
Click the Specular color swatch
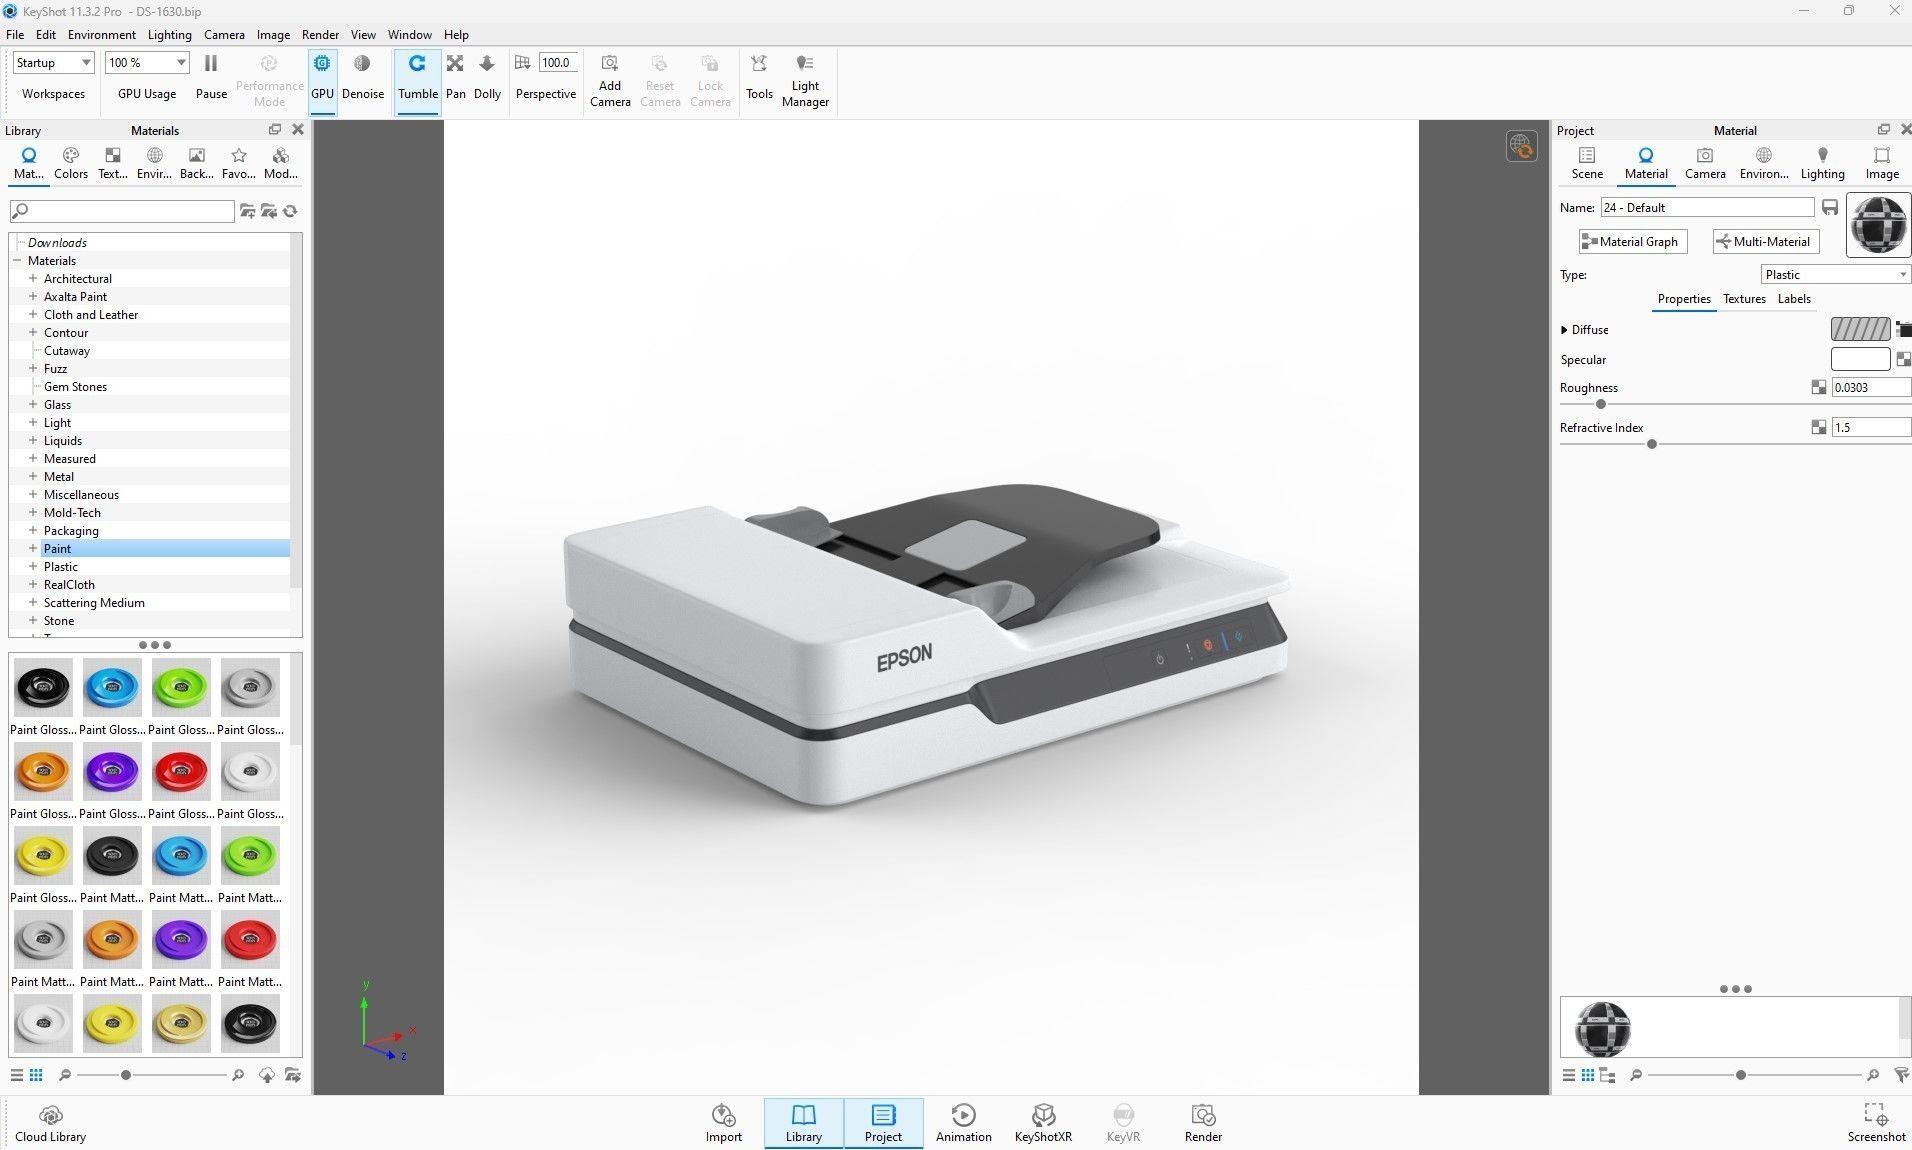pyautogui.click(x=1860, y=359)
